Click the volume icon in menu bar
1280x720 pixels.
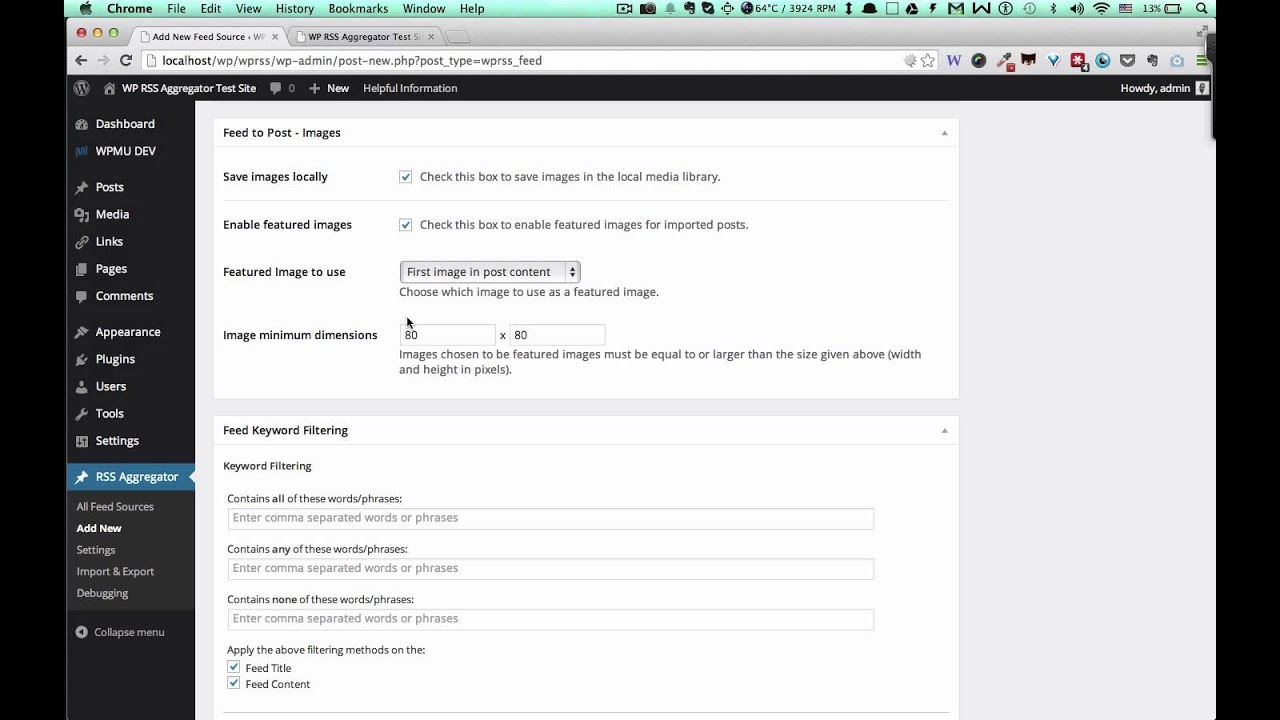point(1078,9)
